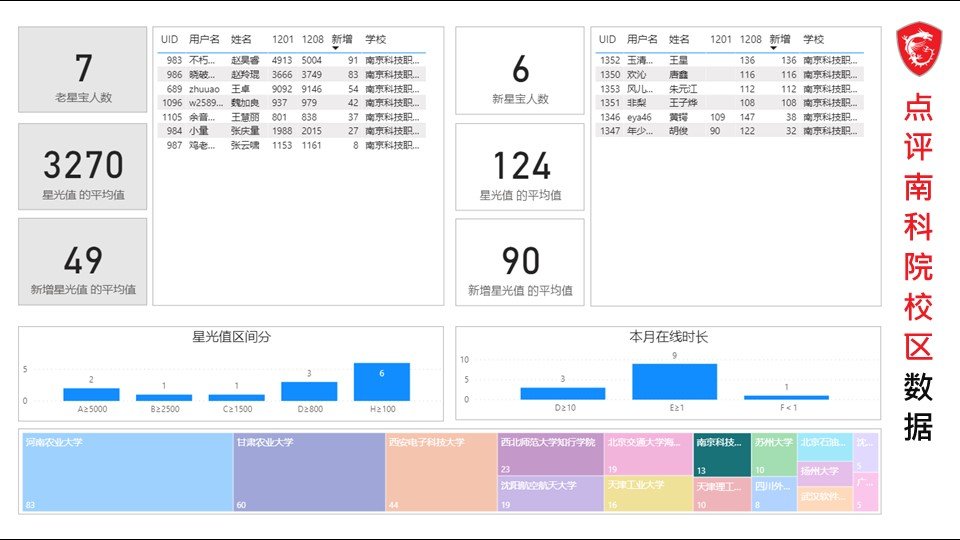Select the A≥5000 bar in 星光值区间分 chart

tap(91, 394)
